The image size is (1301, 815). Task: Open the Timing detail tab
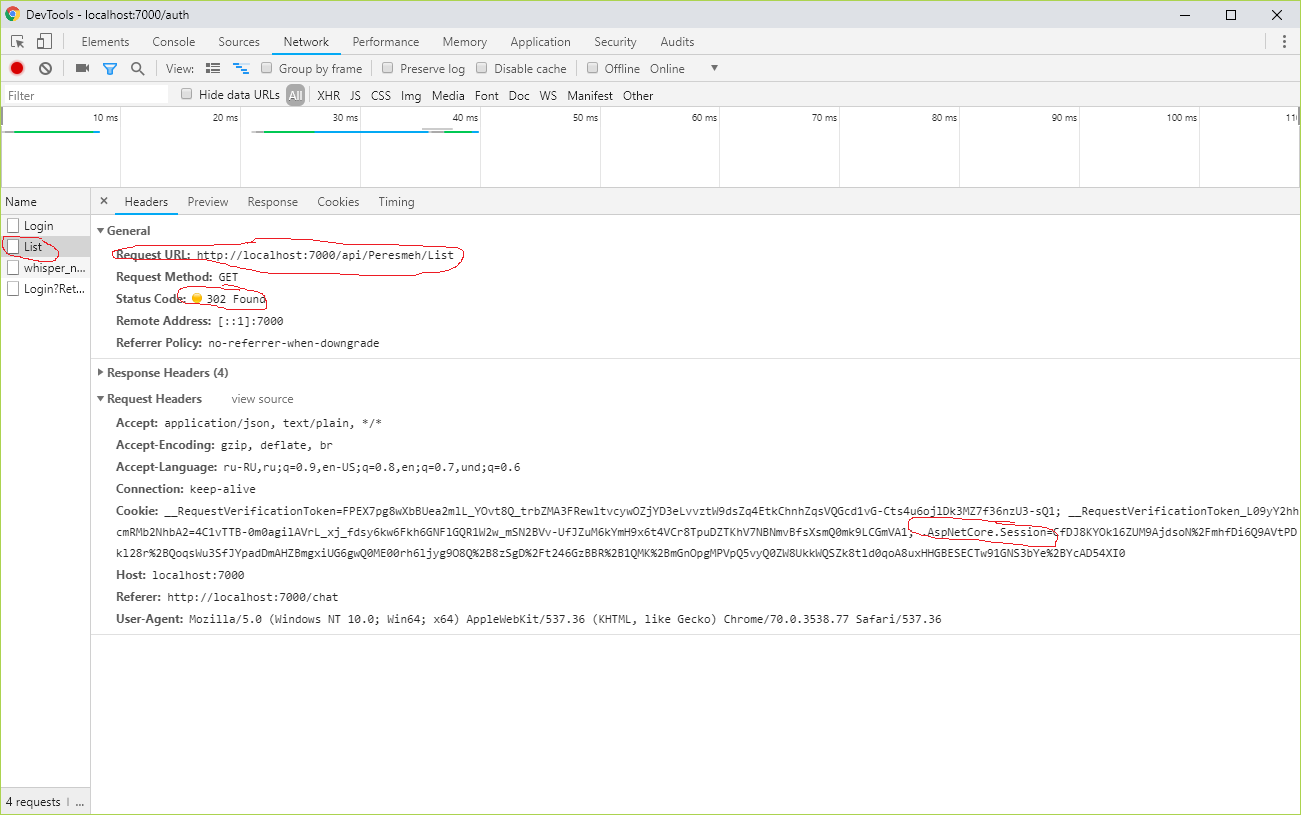[396, 202]
